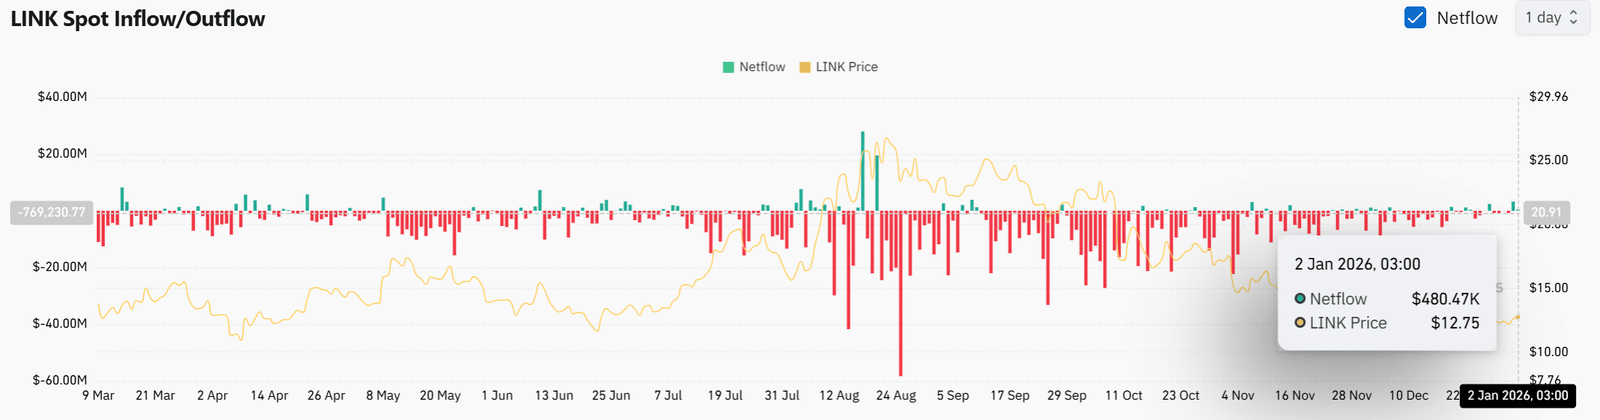Click the 2 Jan 2026, 03:00 date marker
Image resolution: width=1600 pixels, height=420 pixels.
pos(1518,396)
